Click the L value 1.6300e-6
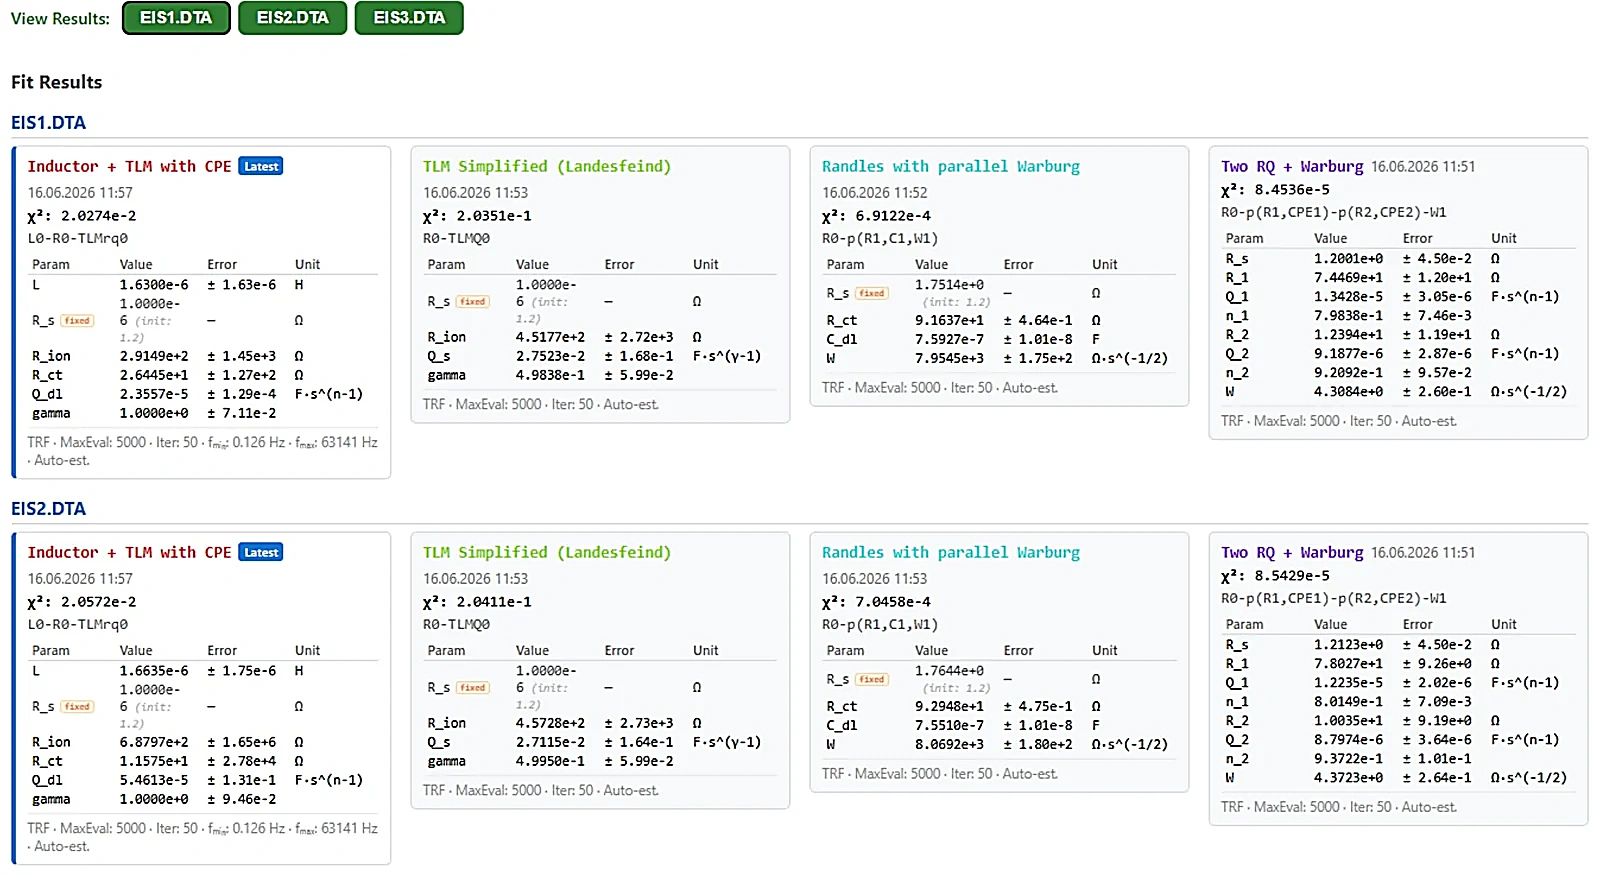Image resolution: width=1600 pixels, height=876 pixels. [x=154, y=285]
